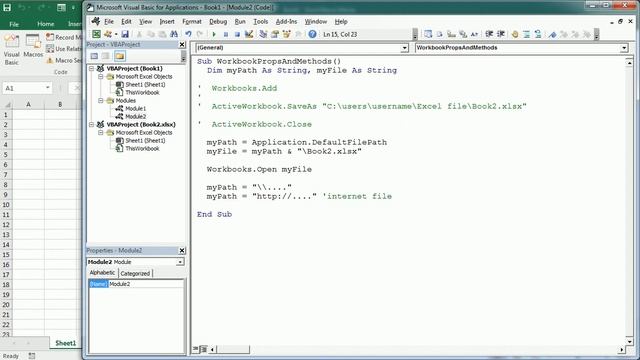
Task: Collapse the Modules folder
Action: [x=101, y=100]
